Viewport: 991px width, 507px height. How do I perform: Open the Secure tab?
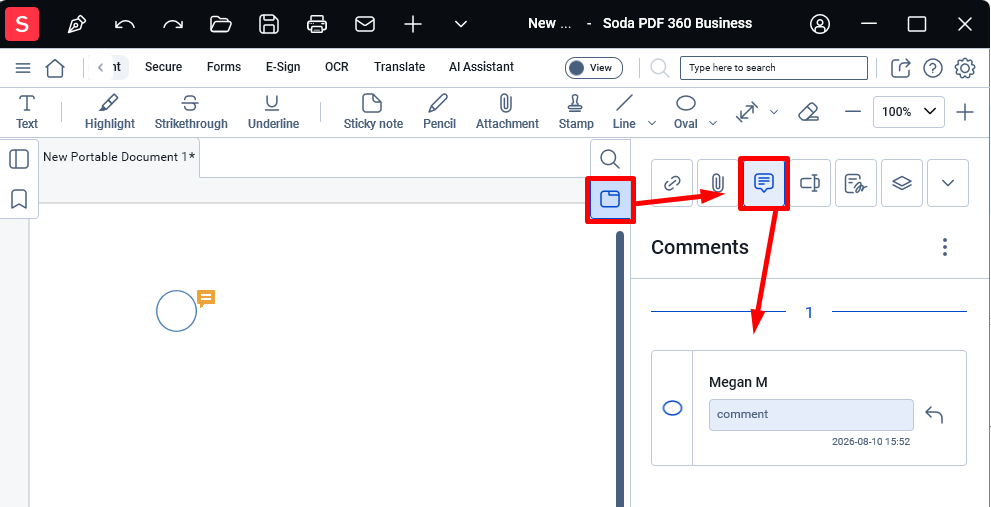(x=163, y=67)
